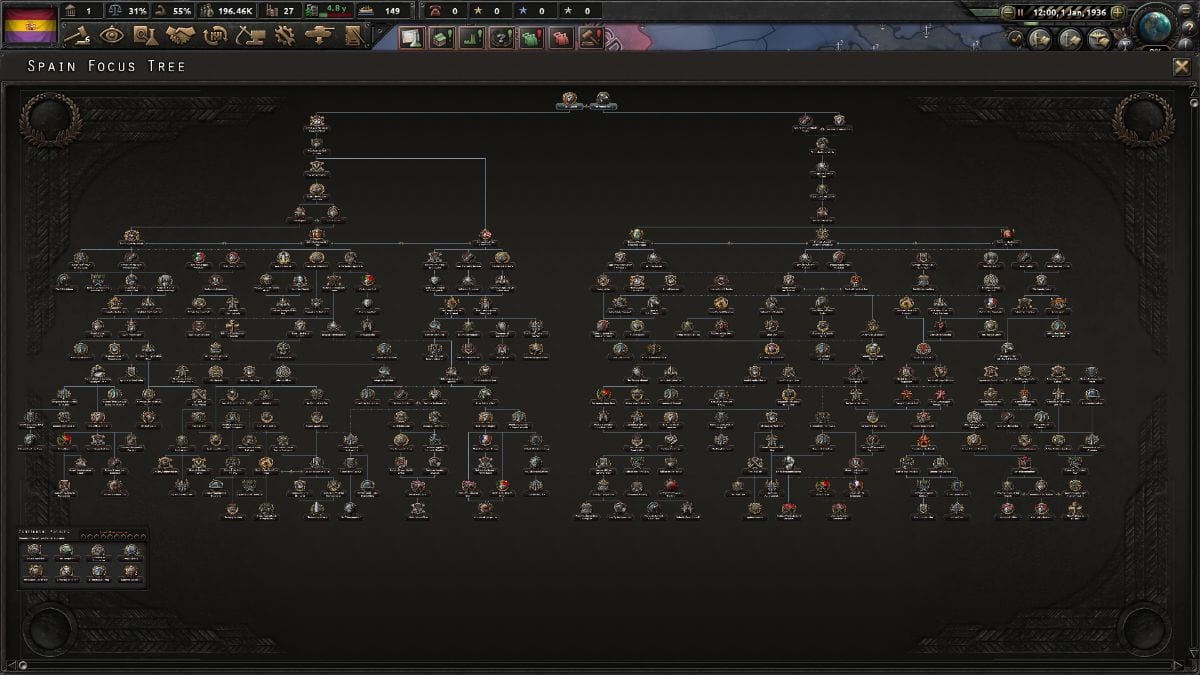This screenshot has height=675, width=1200.
Task: Open Recruit & Deploy via the tank icon
Action: tap(319, 37)
